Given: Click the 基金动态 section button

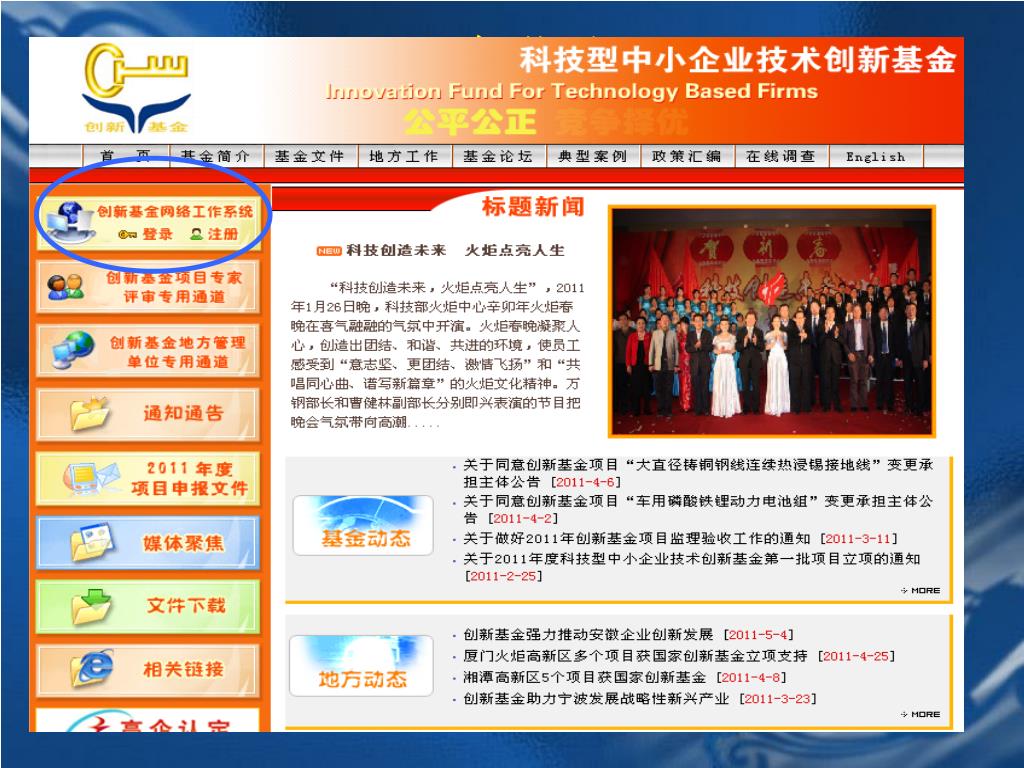Looking at the screenshot, I should click(x=363, y=525).
